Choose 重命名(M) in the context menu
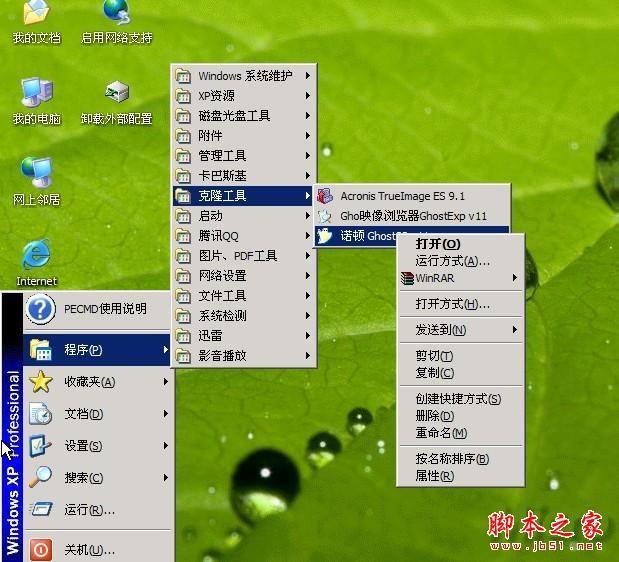Image resolution: width=619 pixels, height=562 pixels. click(461, 433)
